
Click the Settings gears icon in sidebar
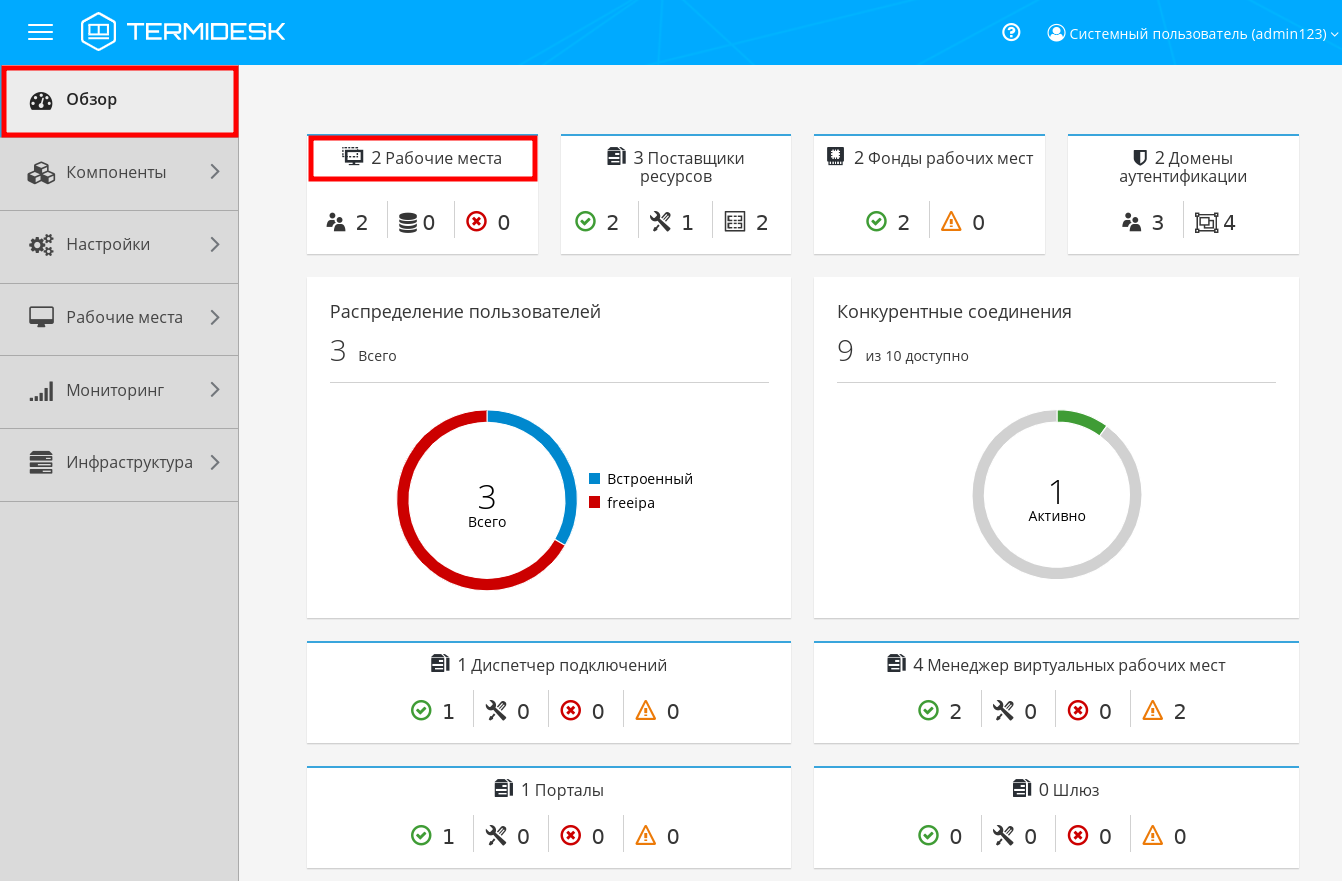[41, 245]
